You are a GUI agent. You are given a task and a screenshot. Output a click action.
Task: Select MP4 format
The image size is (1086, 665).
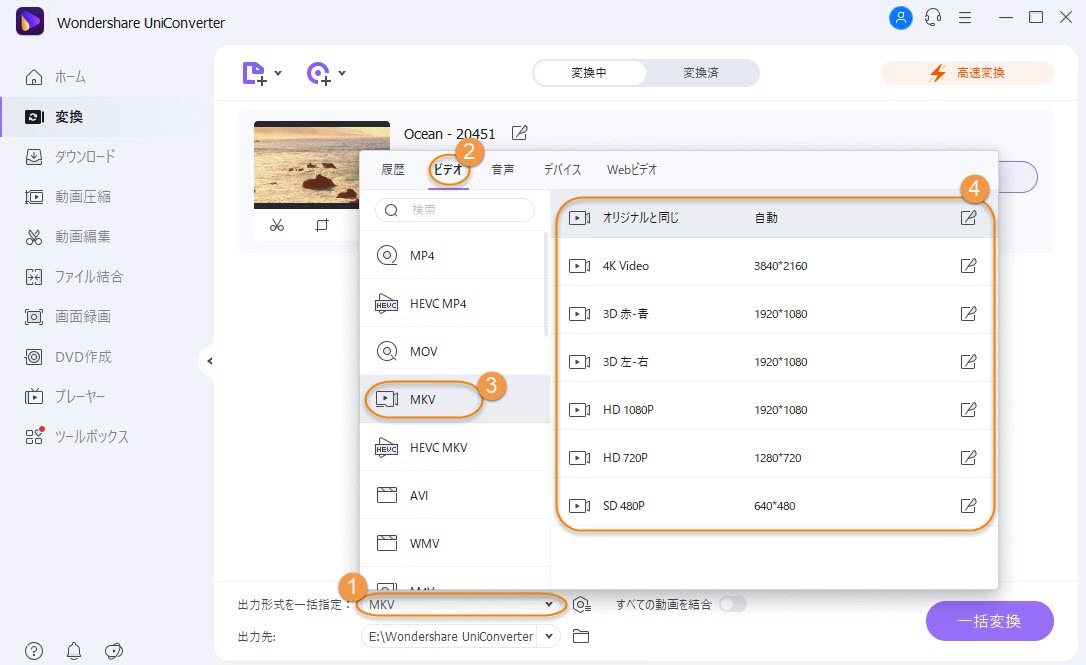tap(454, 256)
